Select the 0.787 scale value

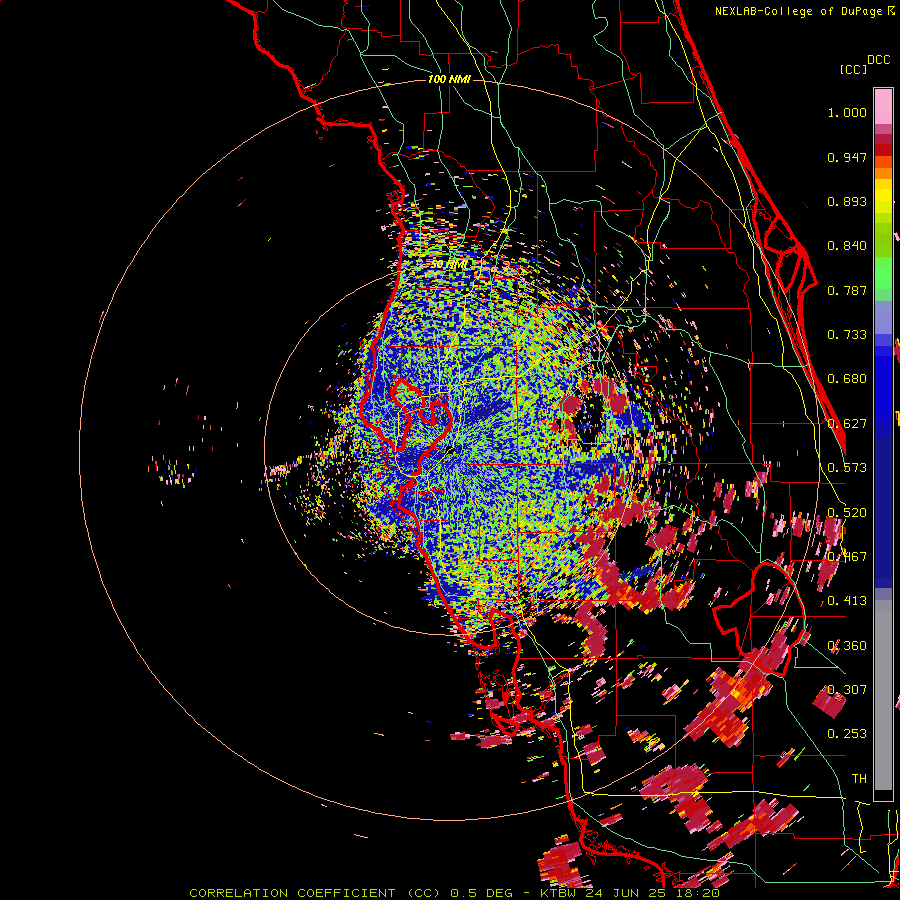coord(847,290)
